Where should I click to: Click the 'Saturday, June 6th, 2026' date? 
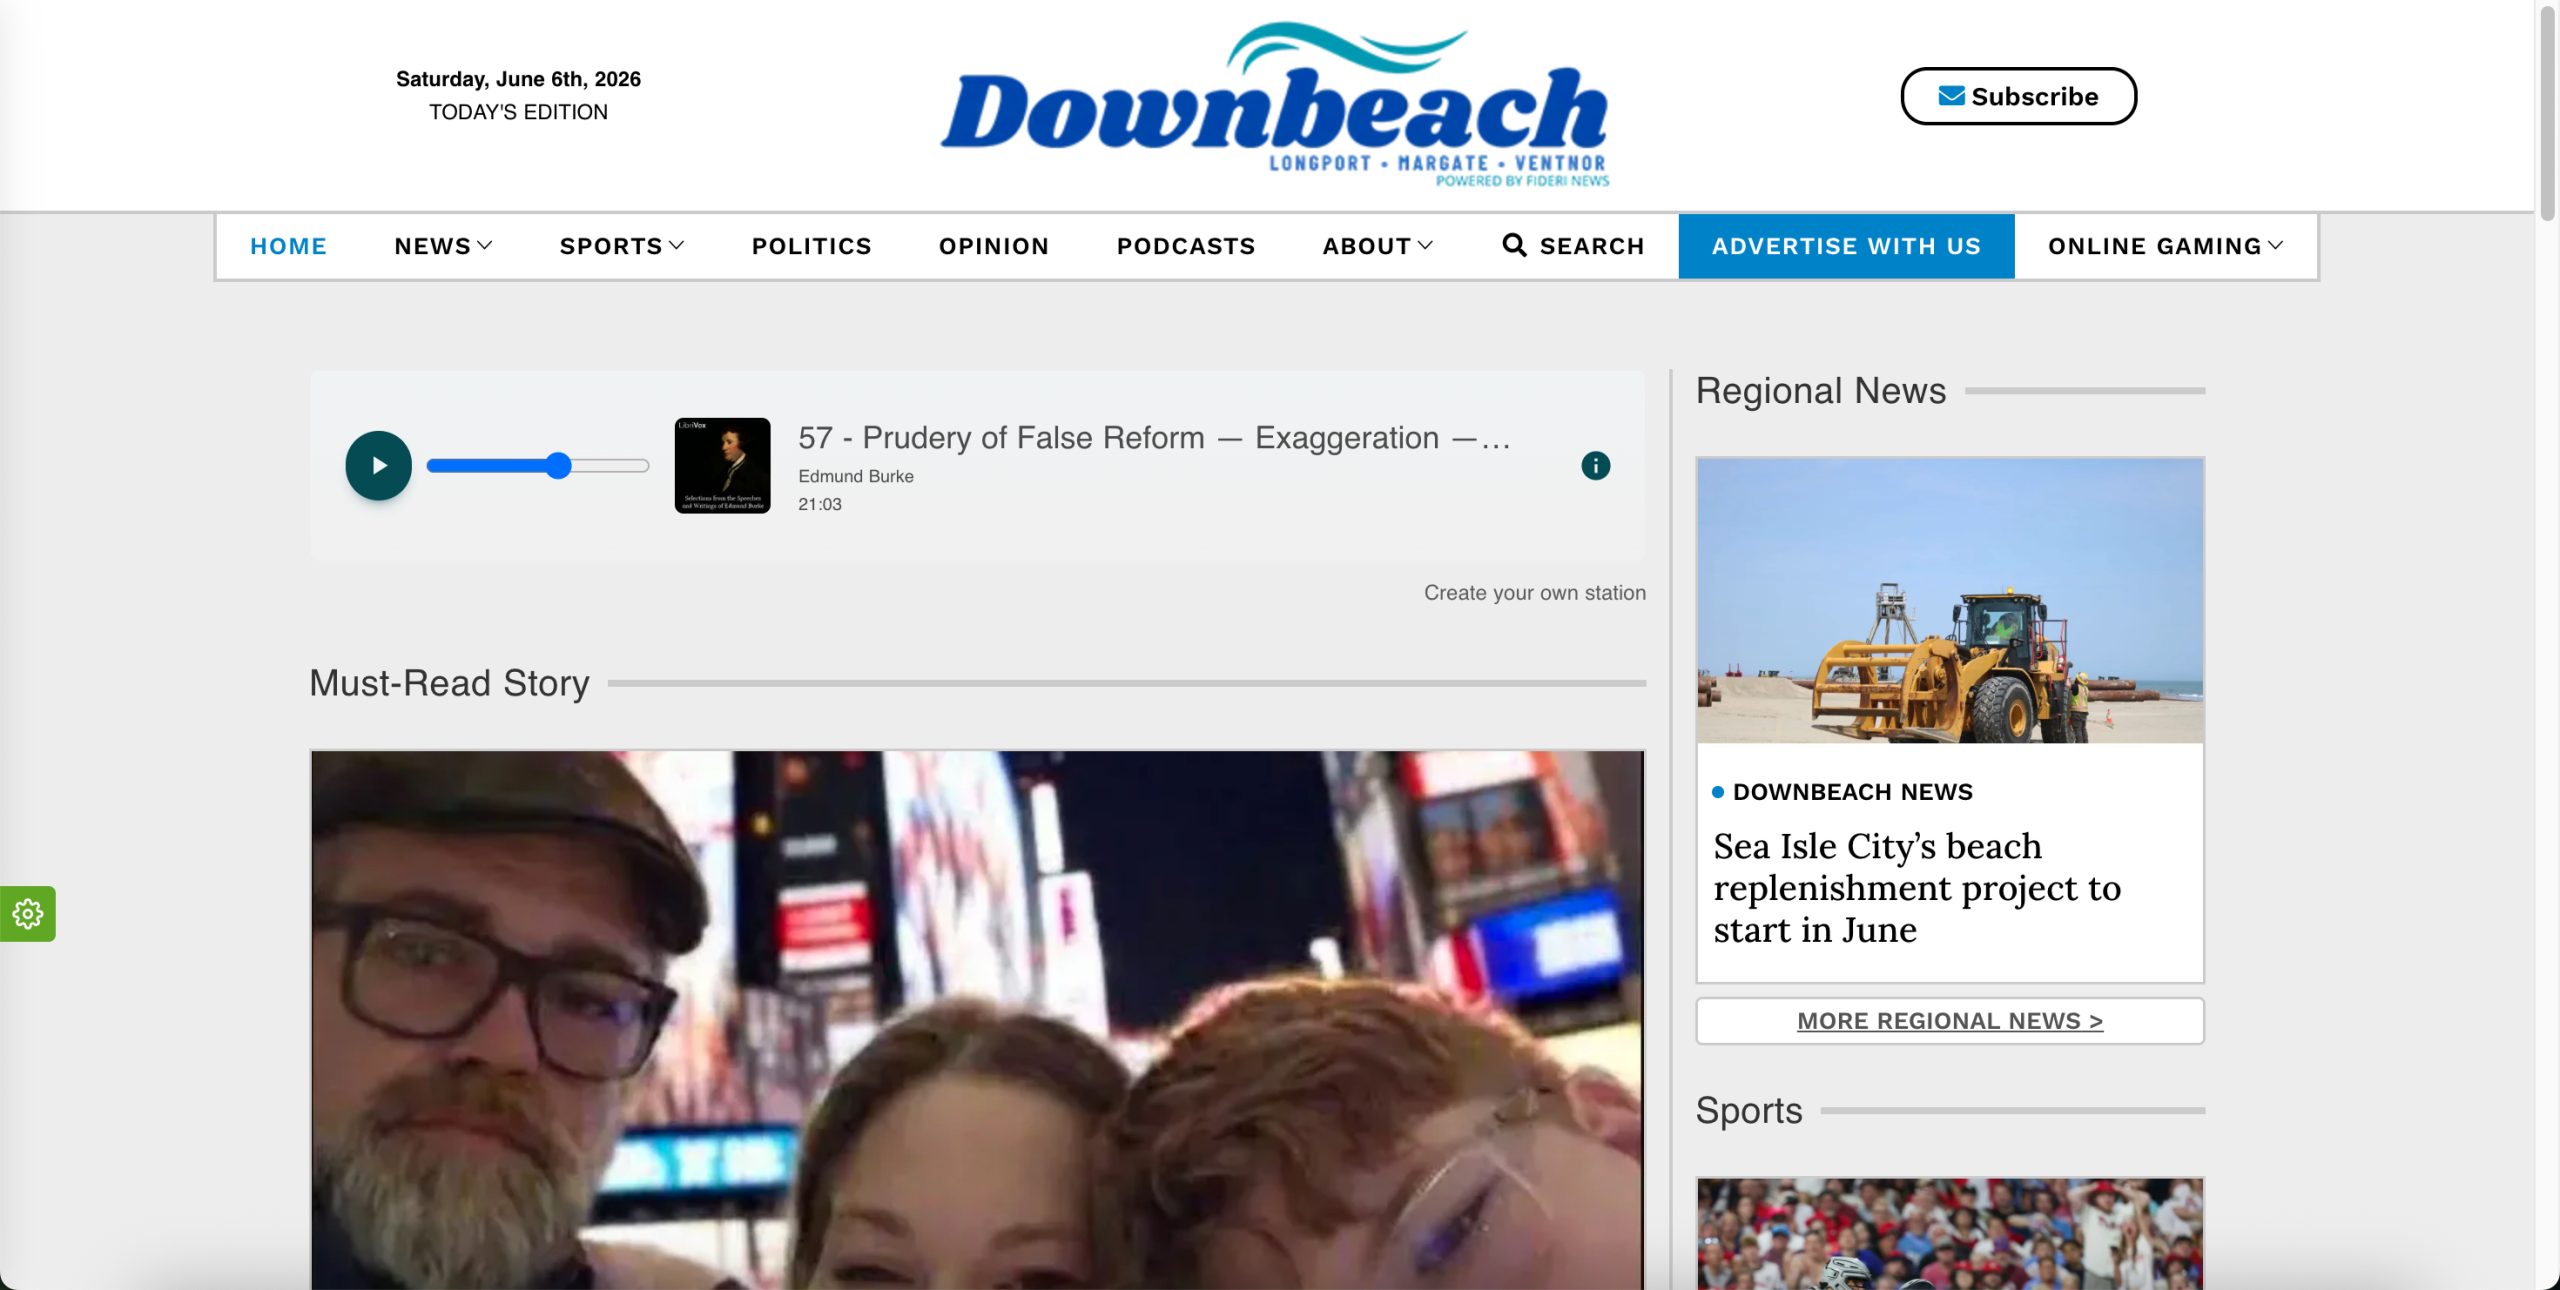coord(518,79)
